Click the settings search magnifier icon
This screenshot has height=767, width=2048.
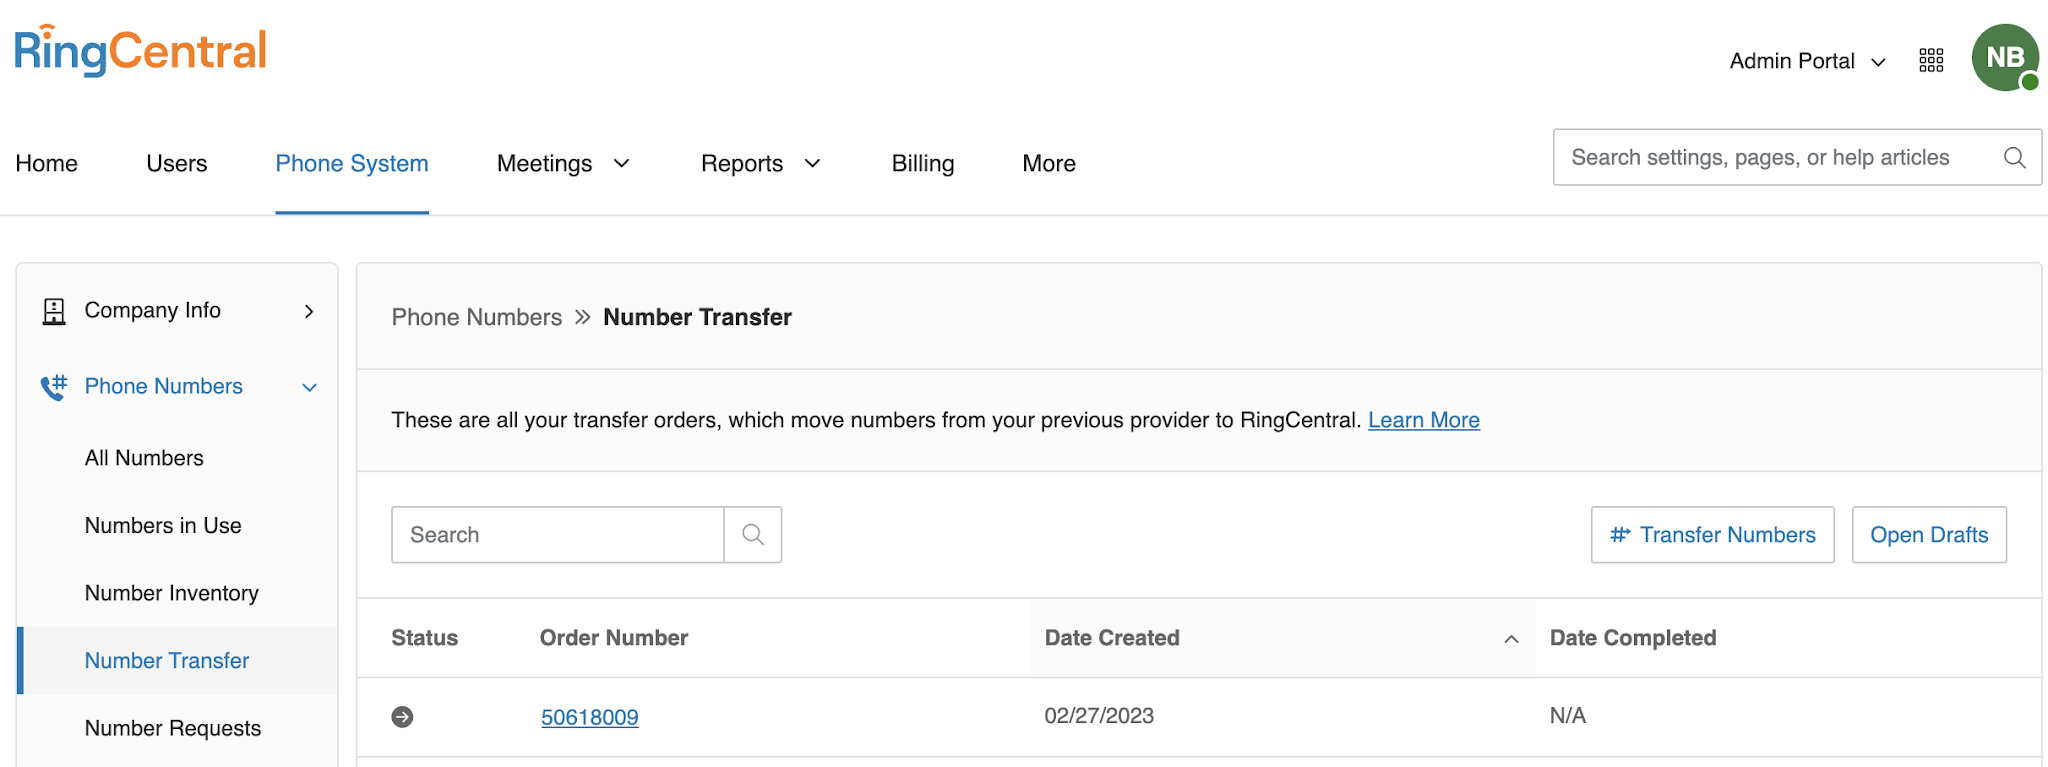pyautogui.click(x=2013, y=157)
